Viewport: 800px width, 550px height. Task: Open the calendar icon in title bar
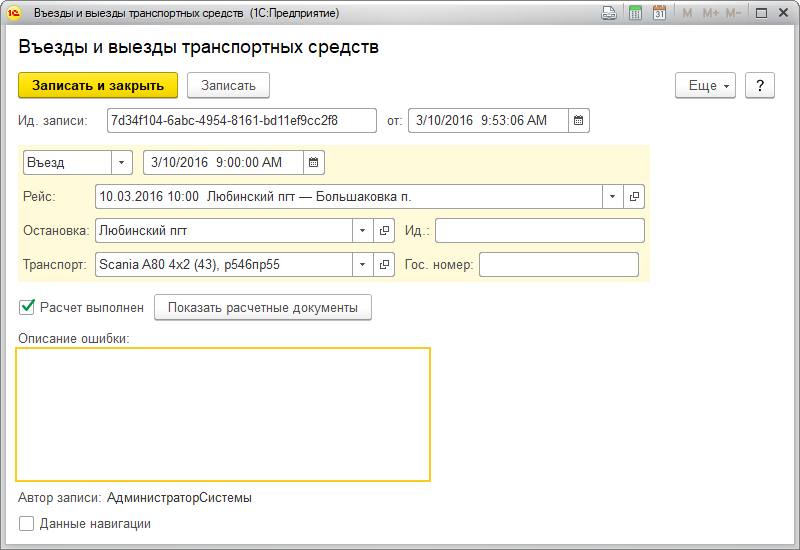659,14
